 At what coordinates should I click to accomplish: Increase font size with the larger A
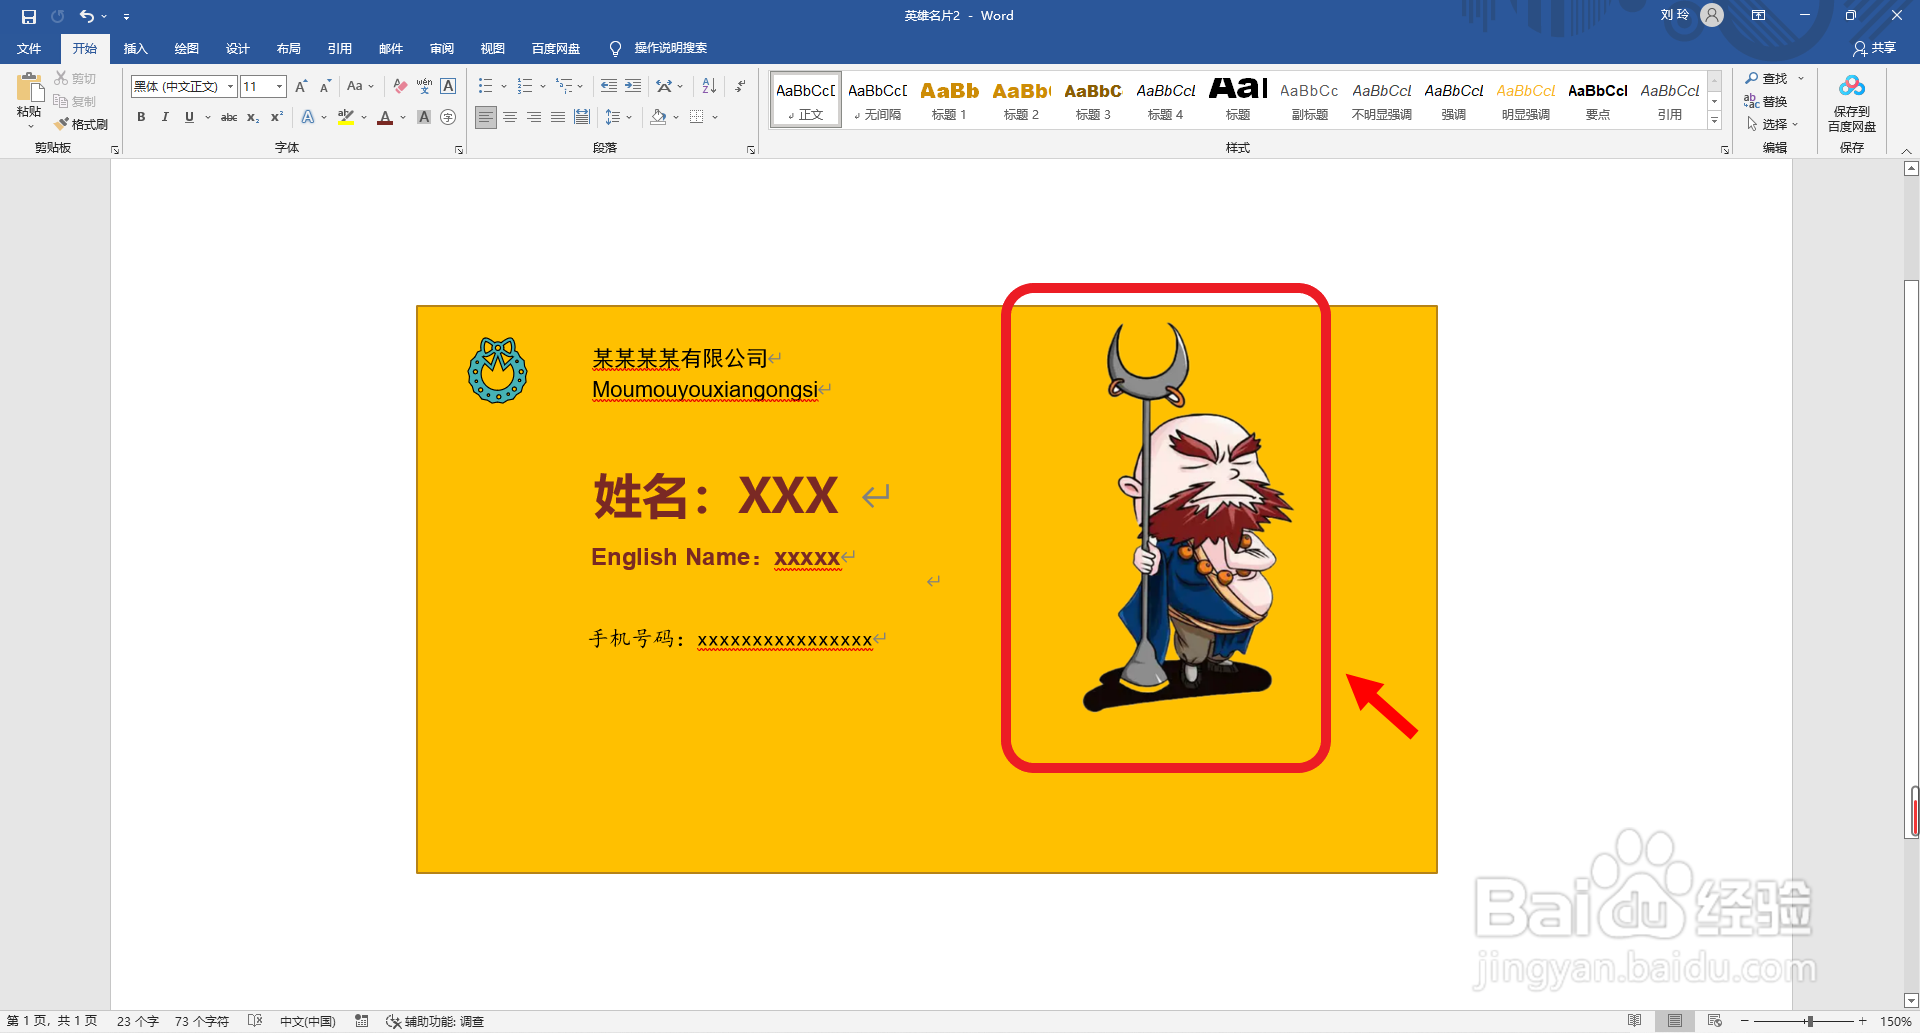301,87
